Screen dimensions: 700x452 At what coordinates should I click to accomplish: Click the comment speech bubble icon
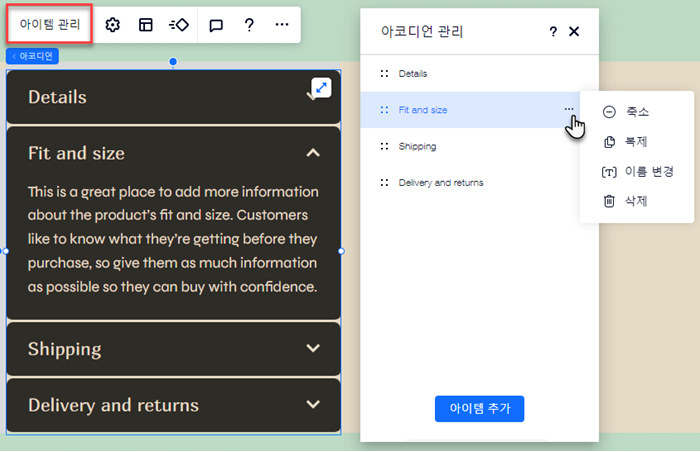pos(216,25)
